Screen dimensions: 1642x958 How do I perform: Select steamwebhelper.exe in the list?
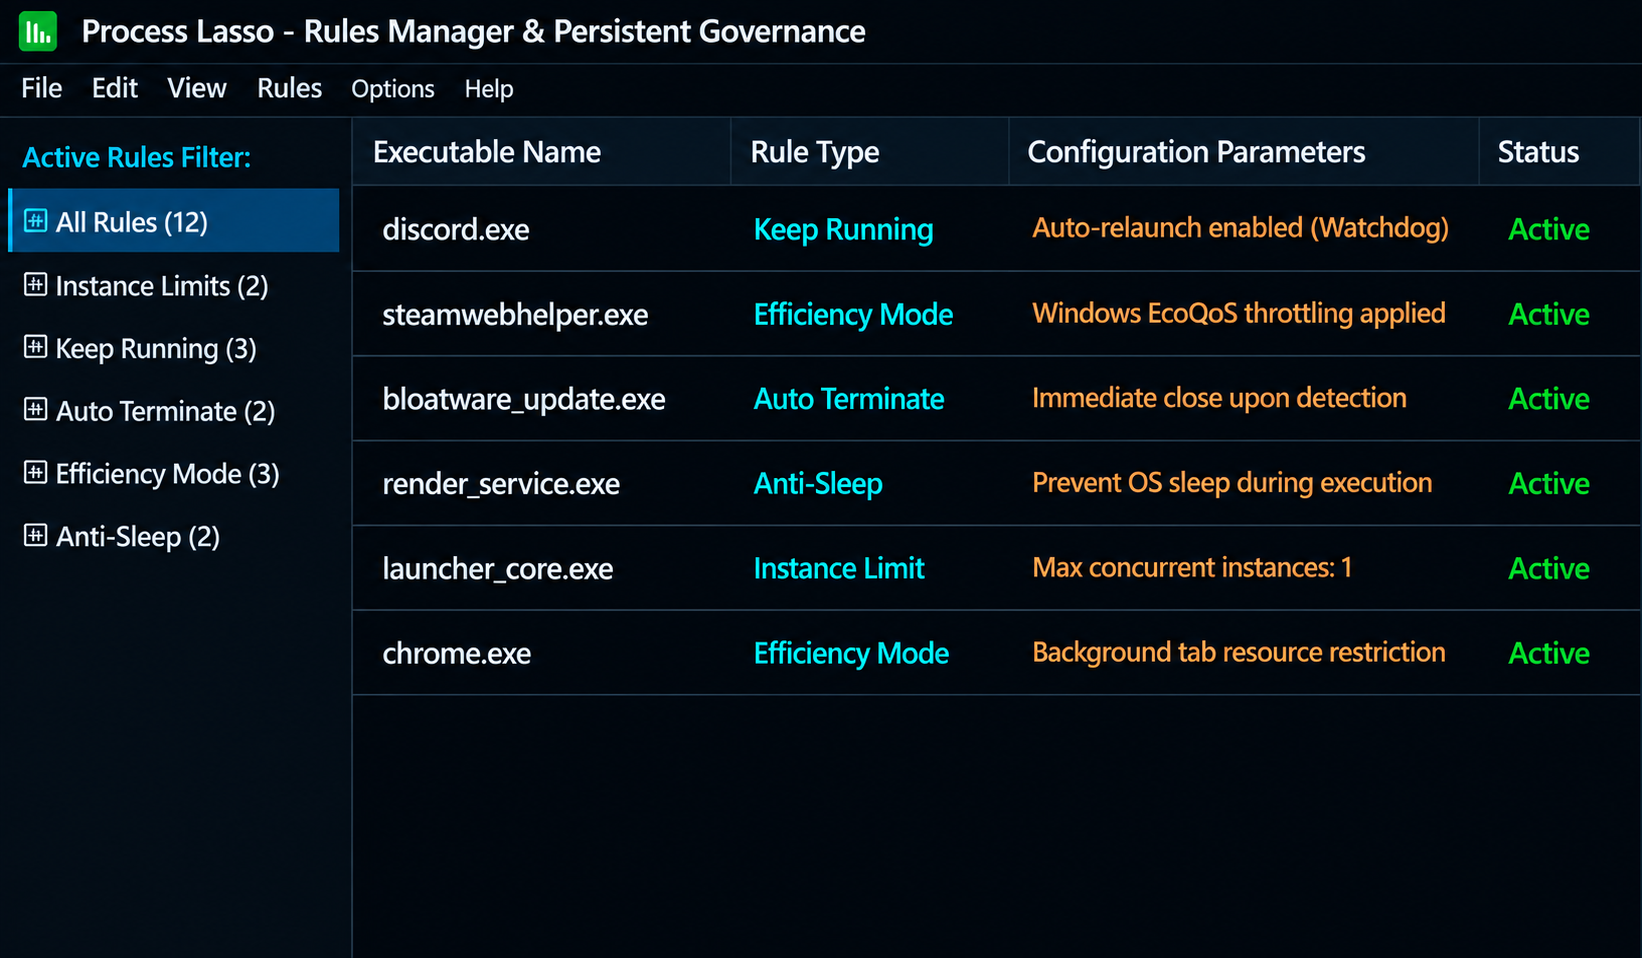(515, 315)
